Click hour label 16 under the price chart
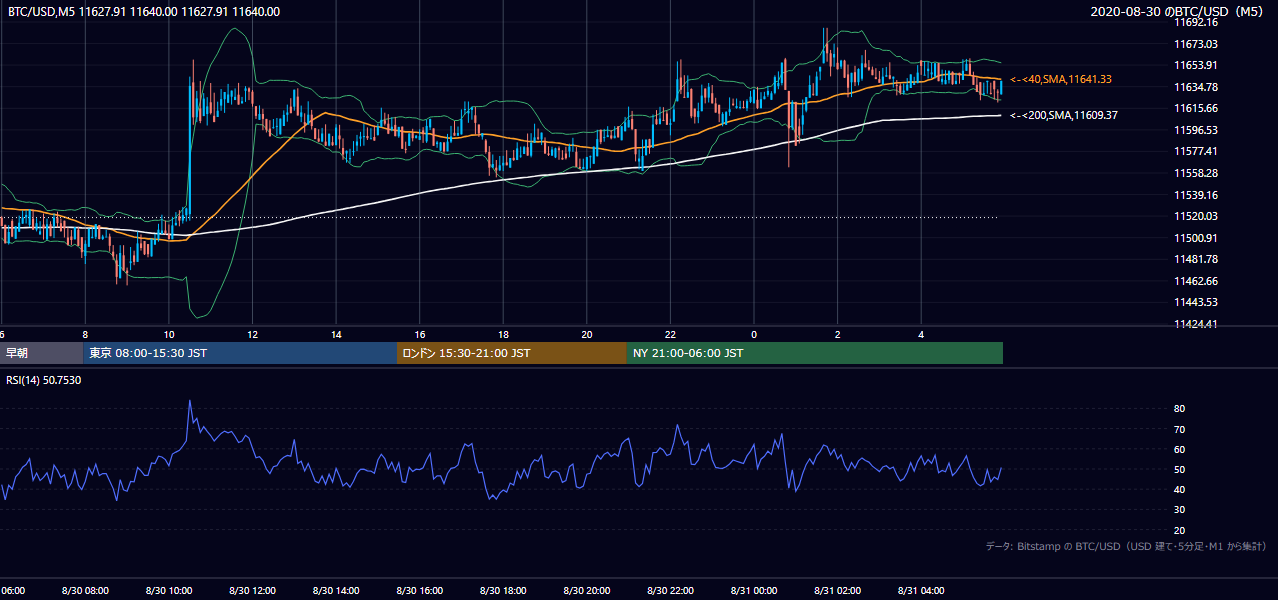The height and width of the screenshot is (600, 1278). click(420, 335)
